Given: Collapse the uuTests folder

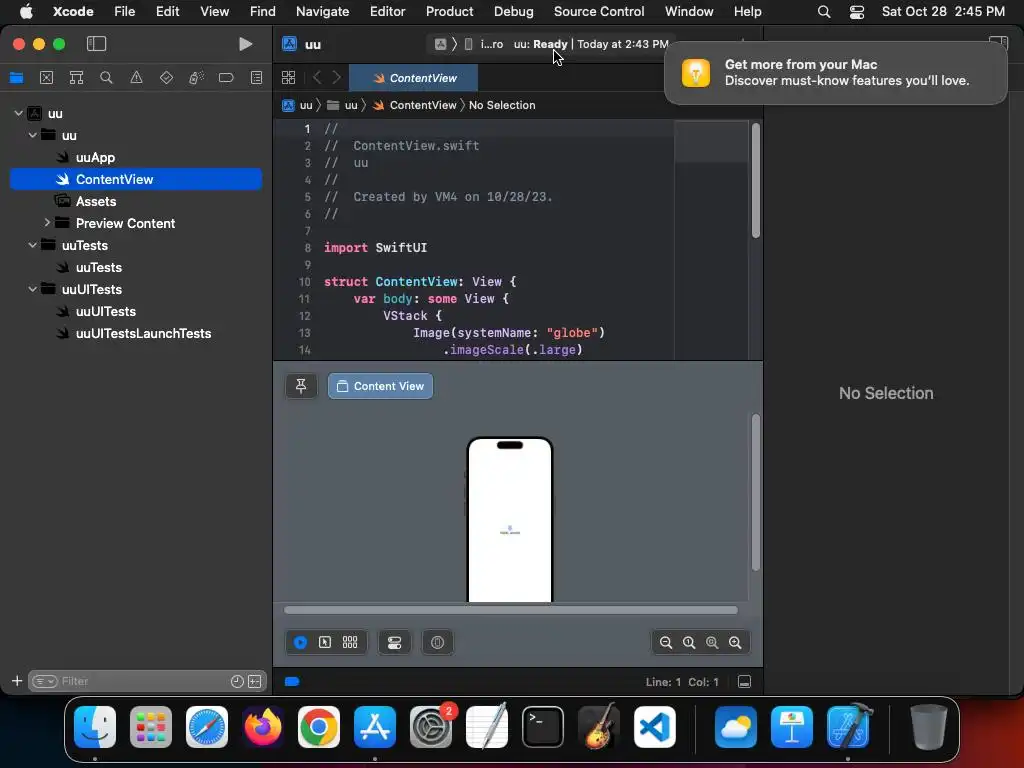Looking at the screenshot, I should tap(32, 245).
